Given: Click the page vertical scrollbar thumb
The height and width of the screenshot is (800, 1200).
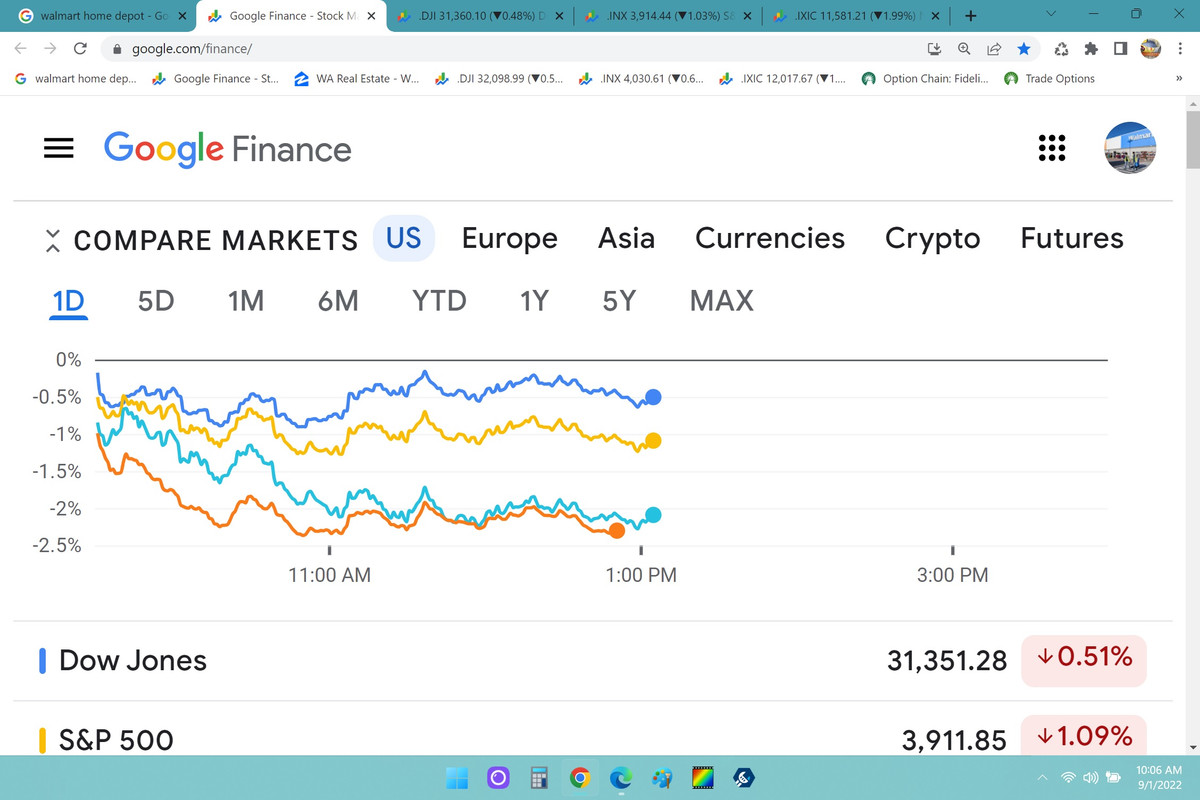Looking at the screenshot, I should (x=1193, y=142).
